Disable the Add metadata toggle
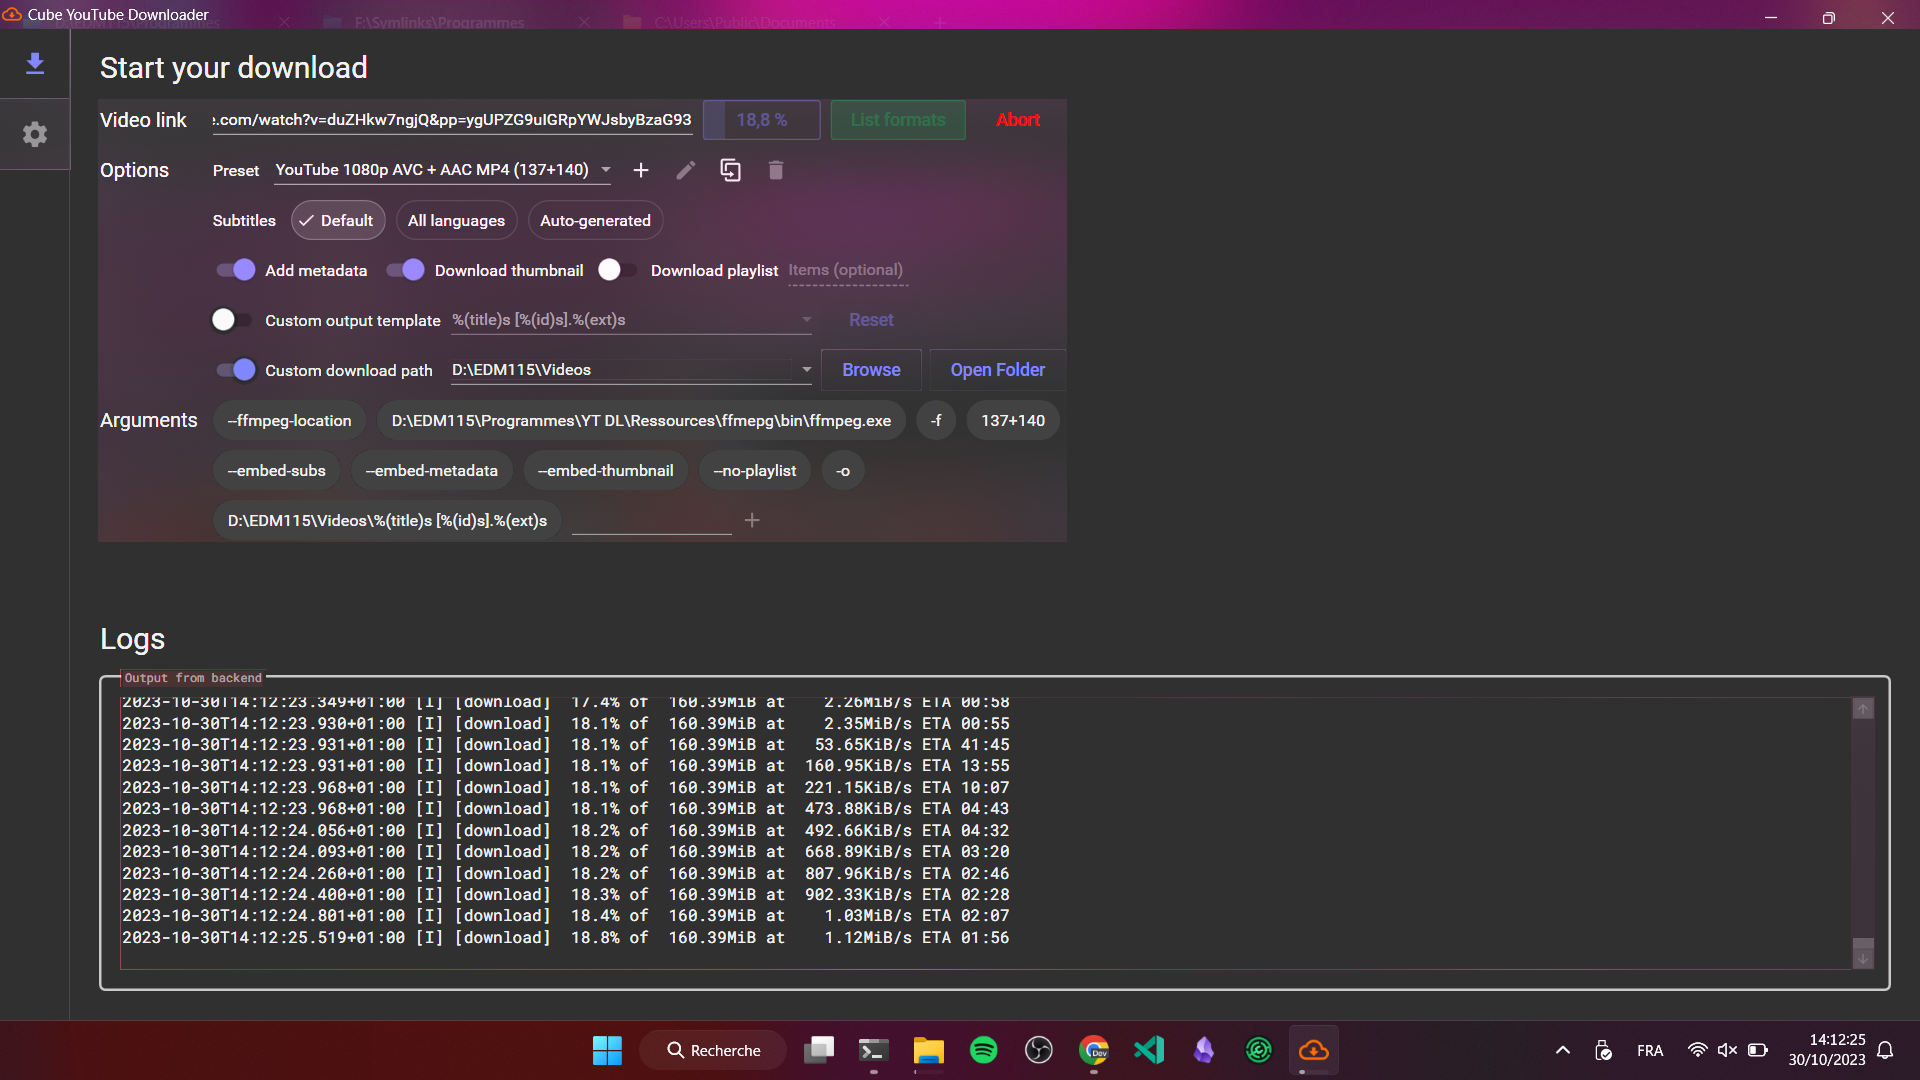Screen dimensions: 1920x1080 point(234,270)
